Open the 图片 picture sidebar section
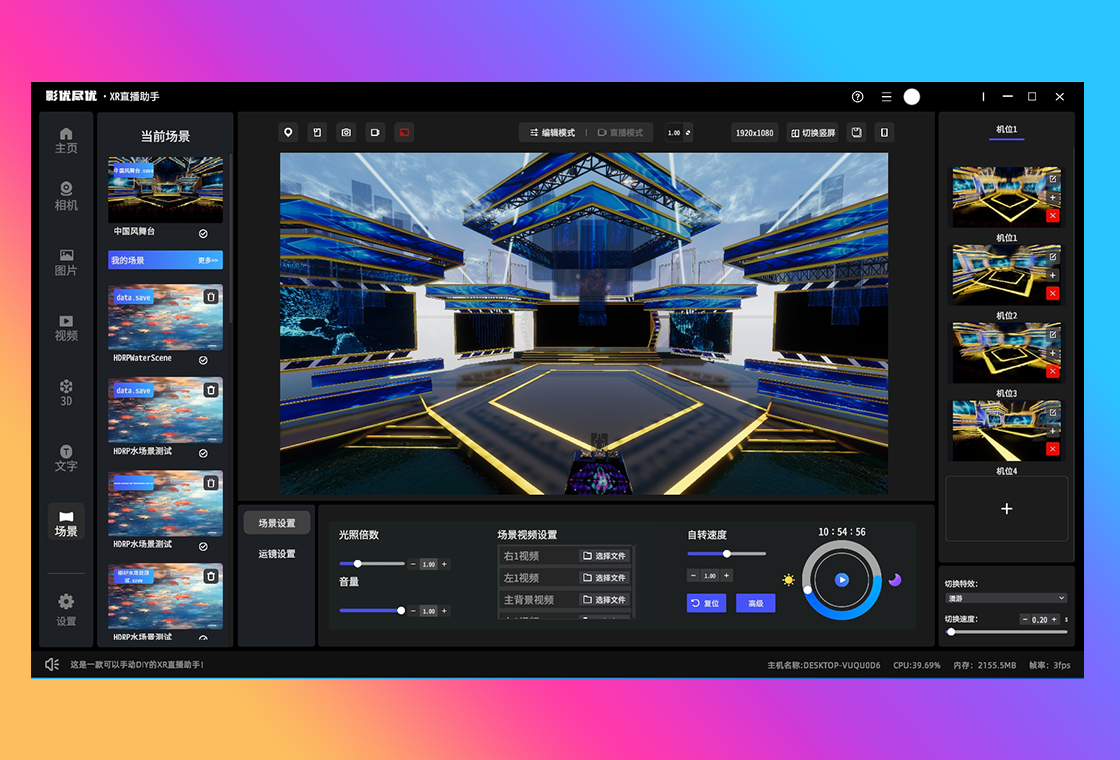The height and width of the screenshot is (760, 1120). click(66, 262)
